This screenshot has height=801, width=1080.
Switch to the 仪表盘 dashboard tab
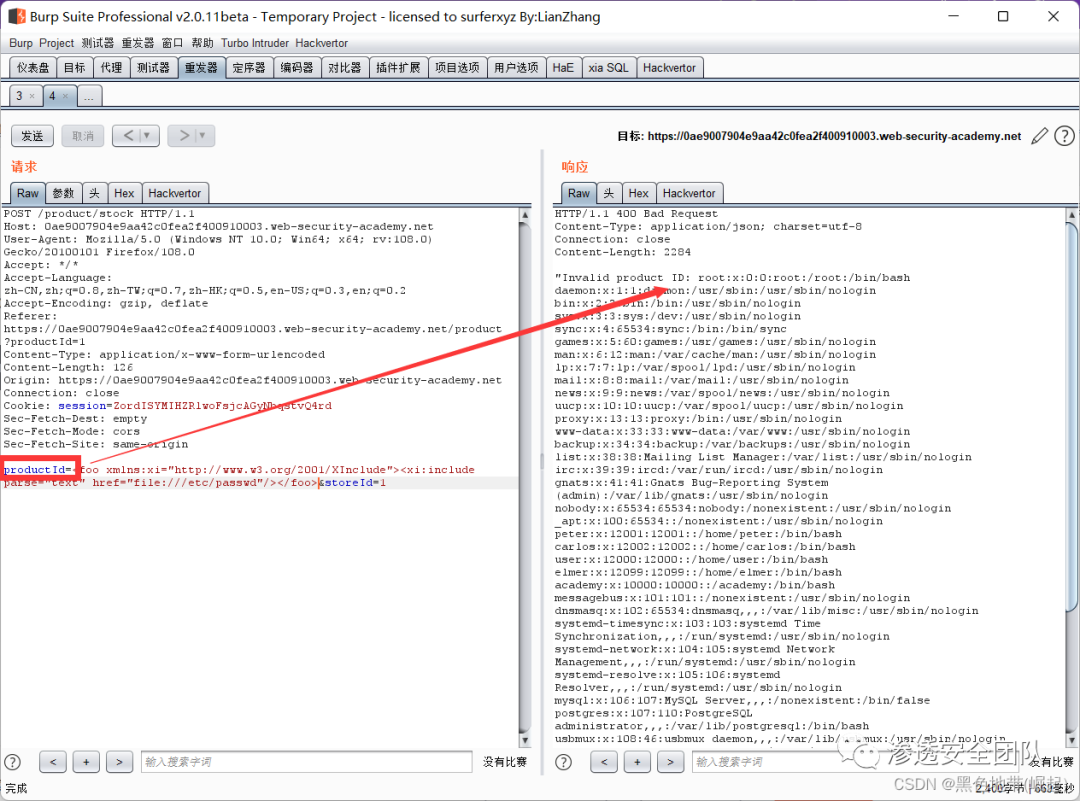pyautogui.click(x=33, y=67)
